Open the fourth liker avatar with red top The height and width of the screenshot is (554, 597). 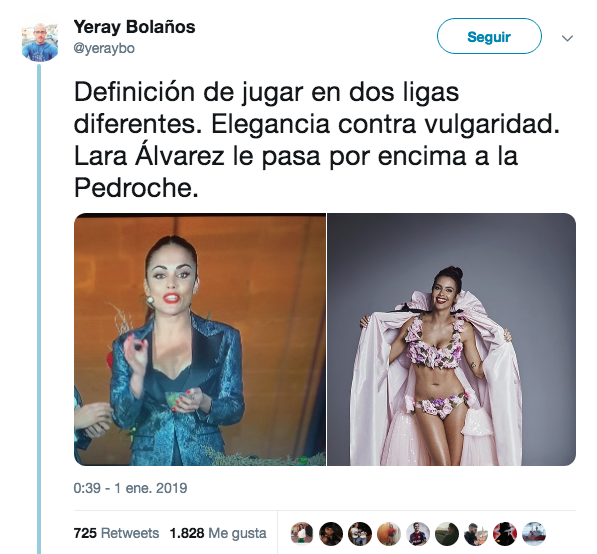coord(389,533)
